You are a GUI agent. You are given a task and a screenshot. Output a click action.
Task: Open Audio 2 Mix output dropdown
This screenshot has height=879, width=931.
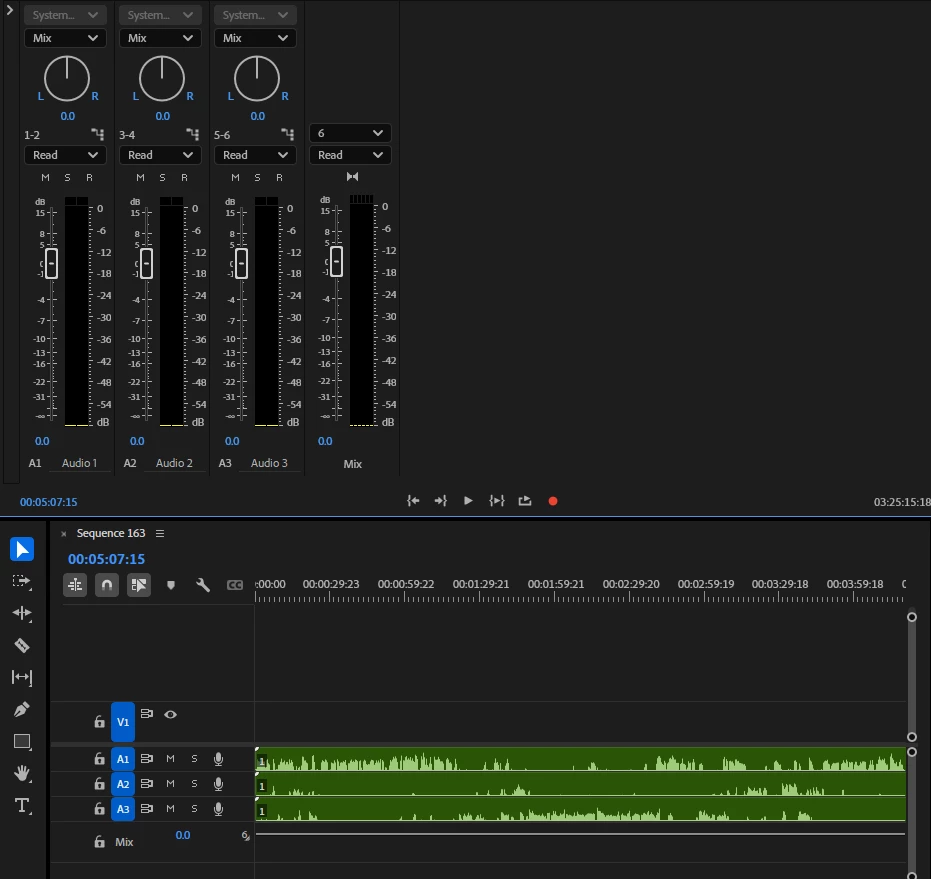(x=160, y=38)
